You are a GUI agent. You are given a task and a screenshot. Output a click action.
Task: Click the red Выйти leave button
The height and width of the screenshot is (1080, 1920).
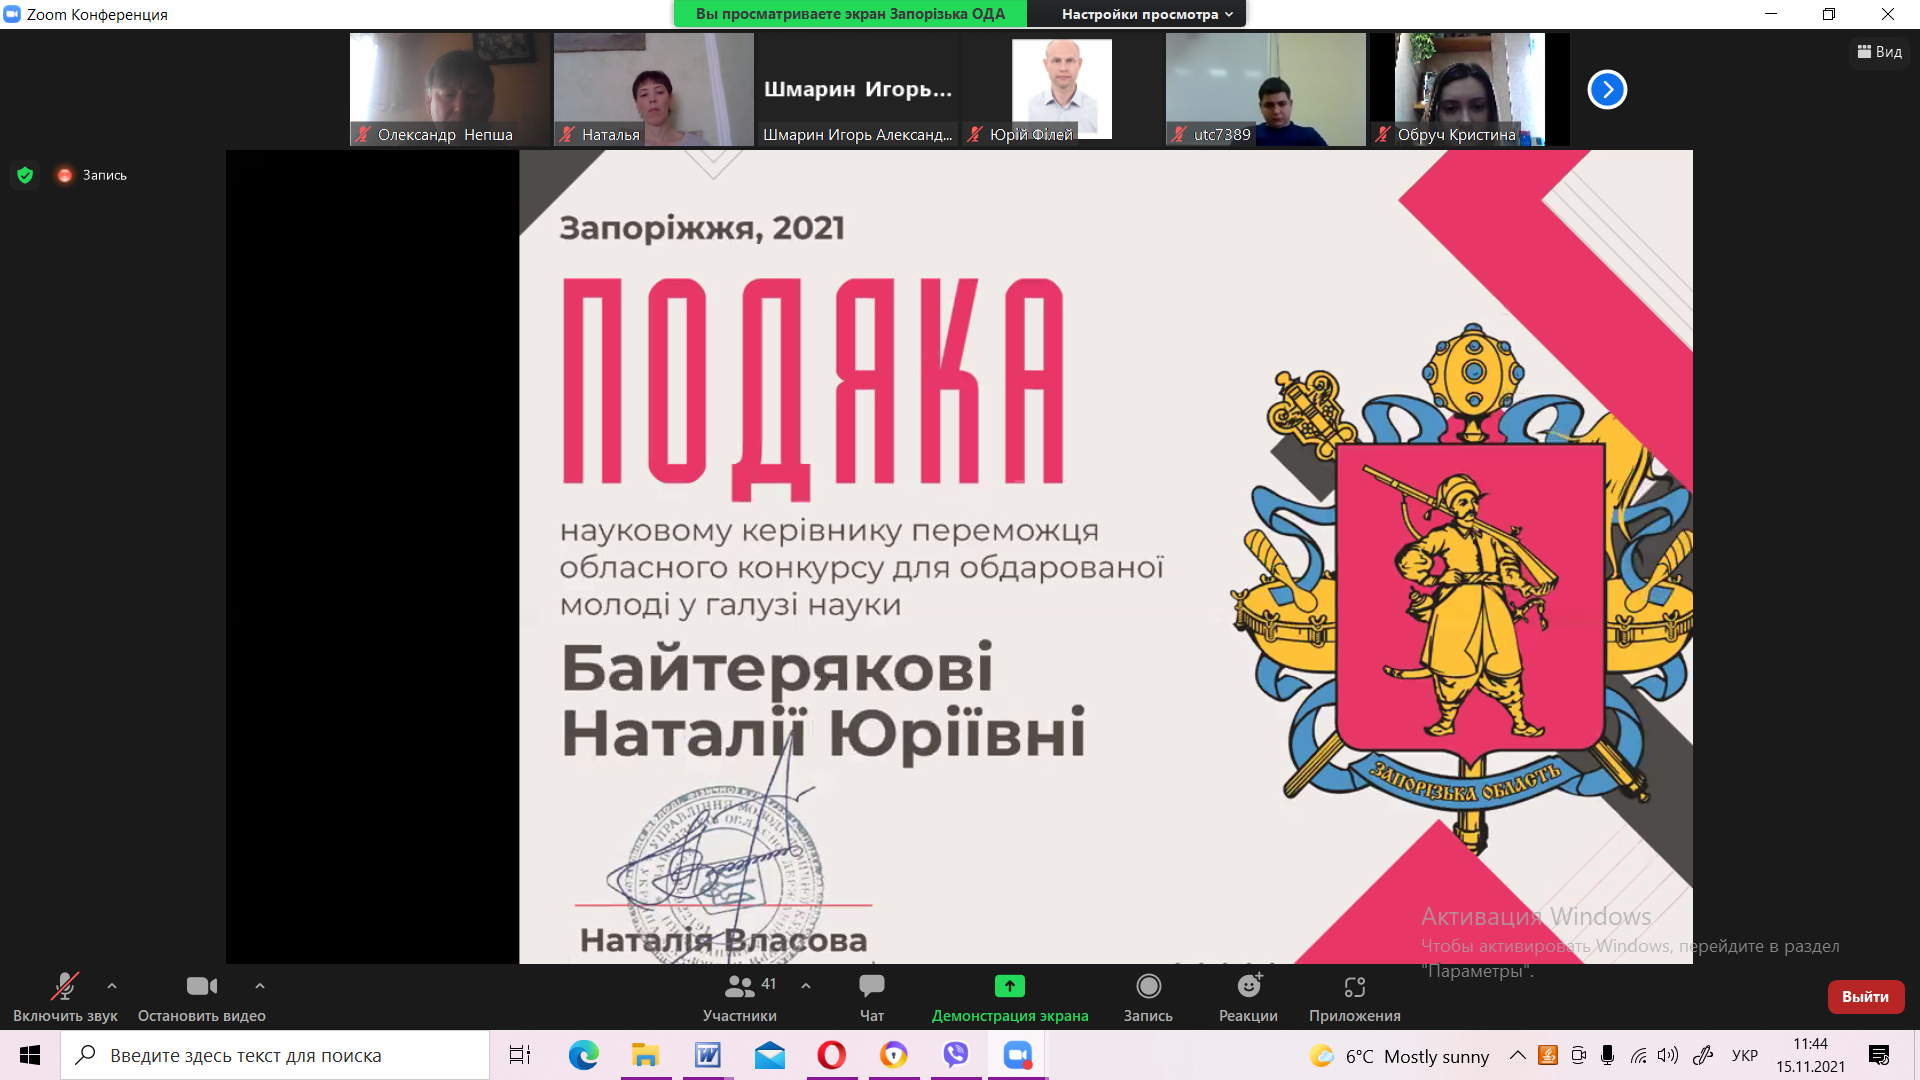pyautogui.click(x=1865, y=997)
